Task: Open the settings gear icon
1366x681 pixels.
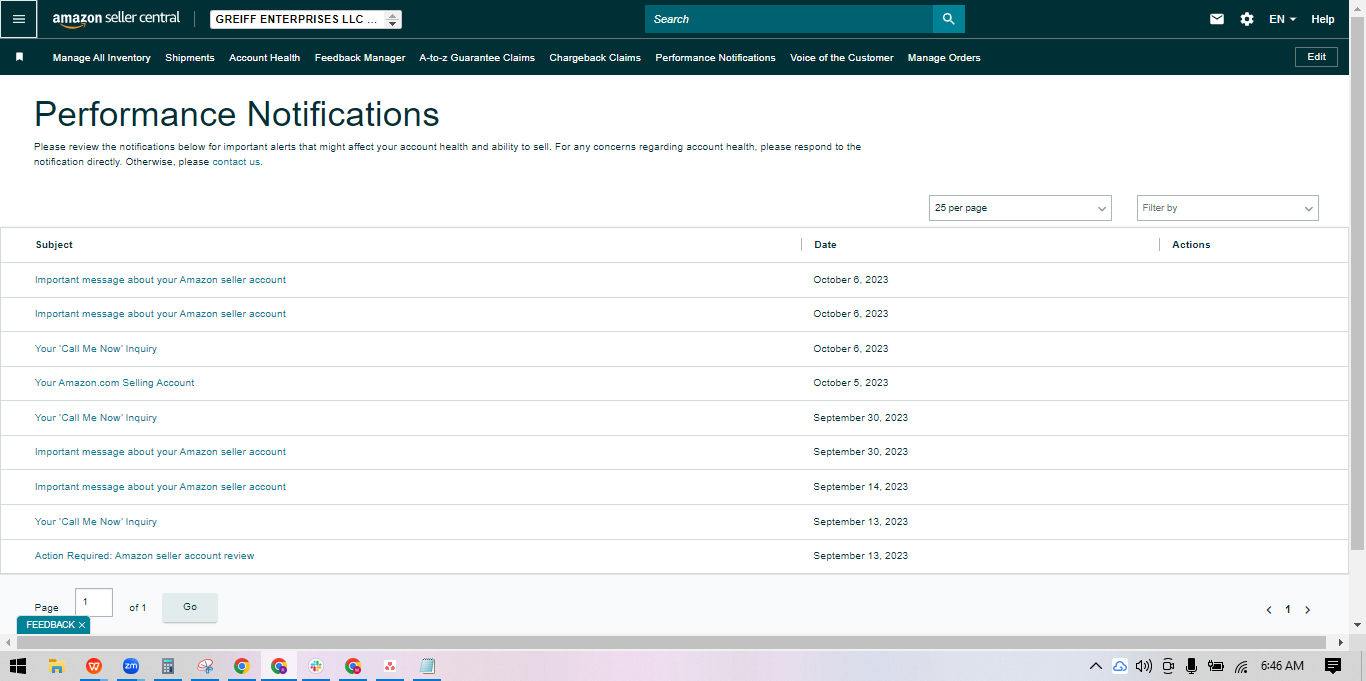Action: (x=1247, y=19)
